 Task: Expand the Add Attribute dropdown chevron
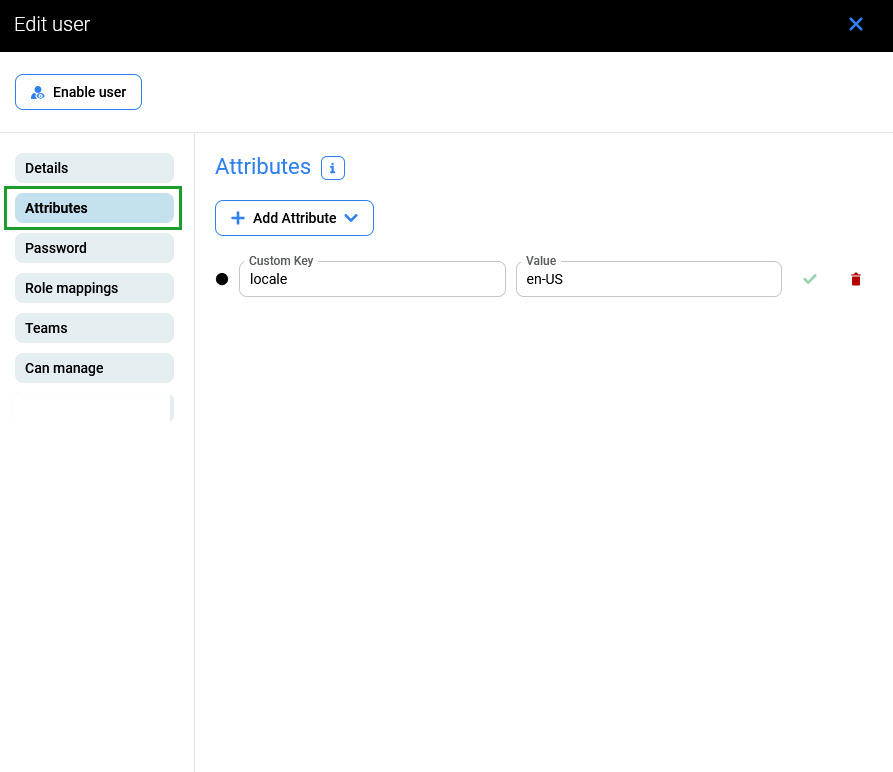[x=351, y=218]
